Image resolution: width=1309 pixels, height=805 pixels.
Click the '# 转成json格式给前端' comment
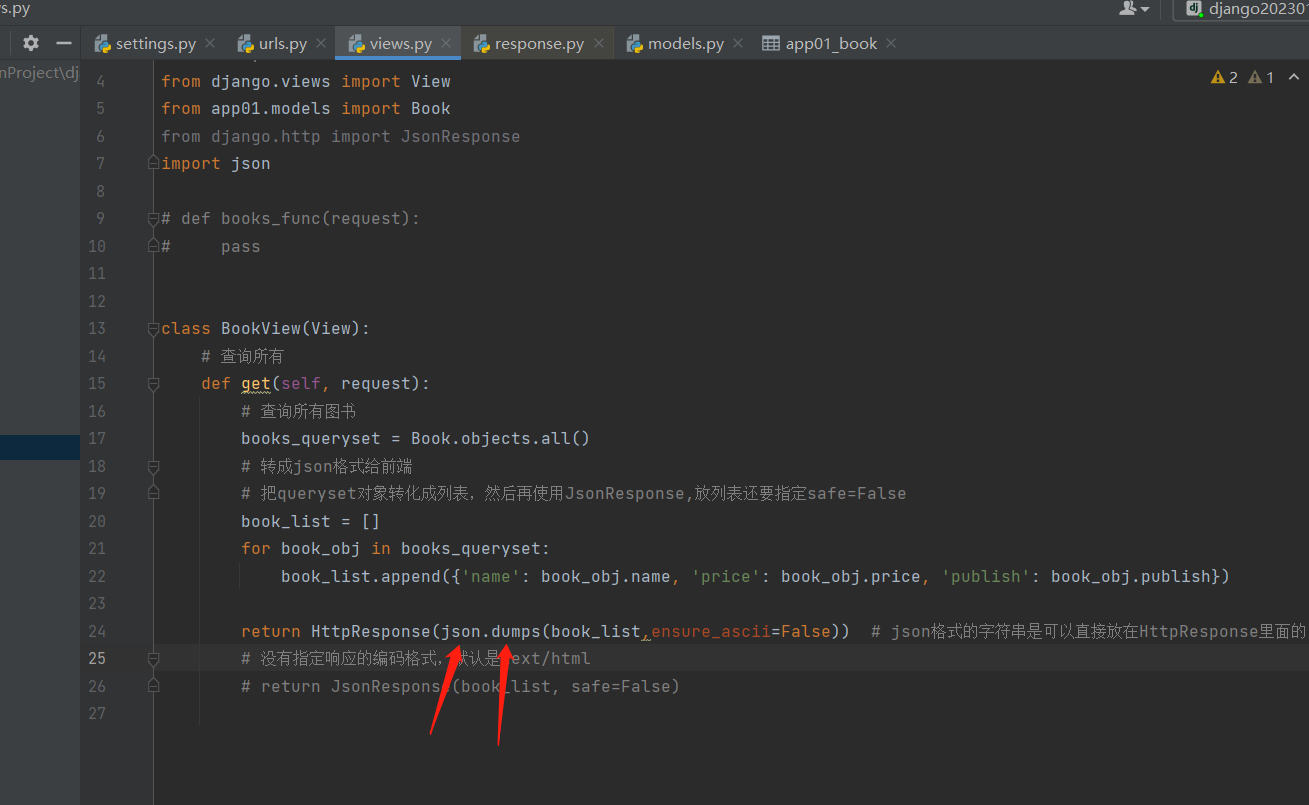coord(327,466)
